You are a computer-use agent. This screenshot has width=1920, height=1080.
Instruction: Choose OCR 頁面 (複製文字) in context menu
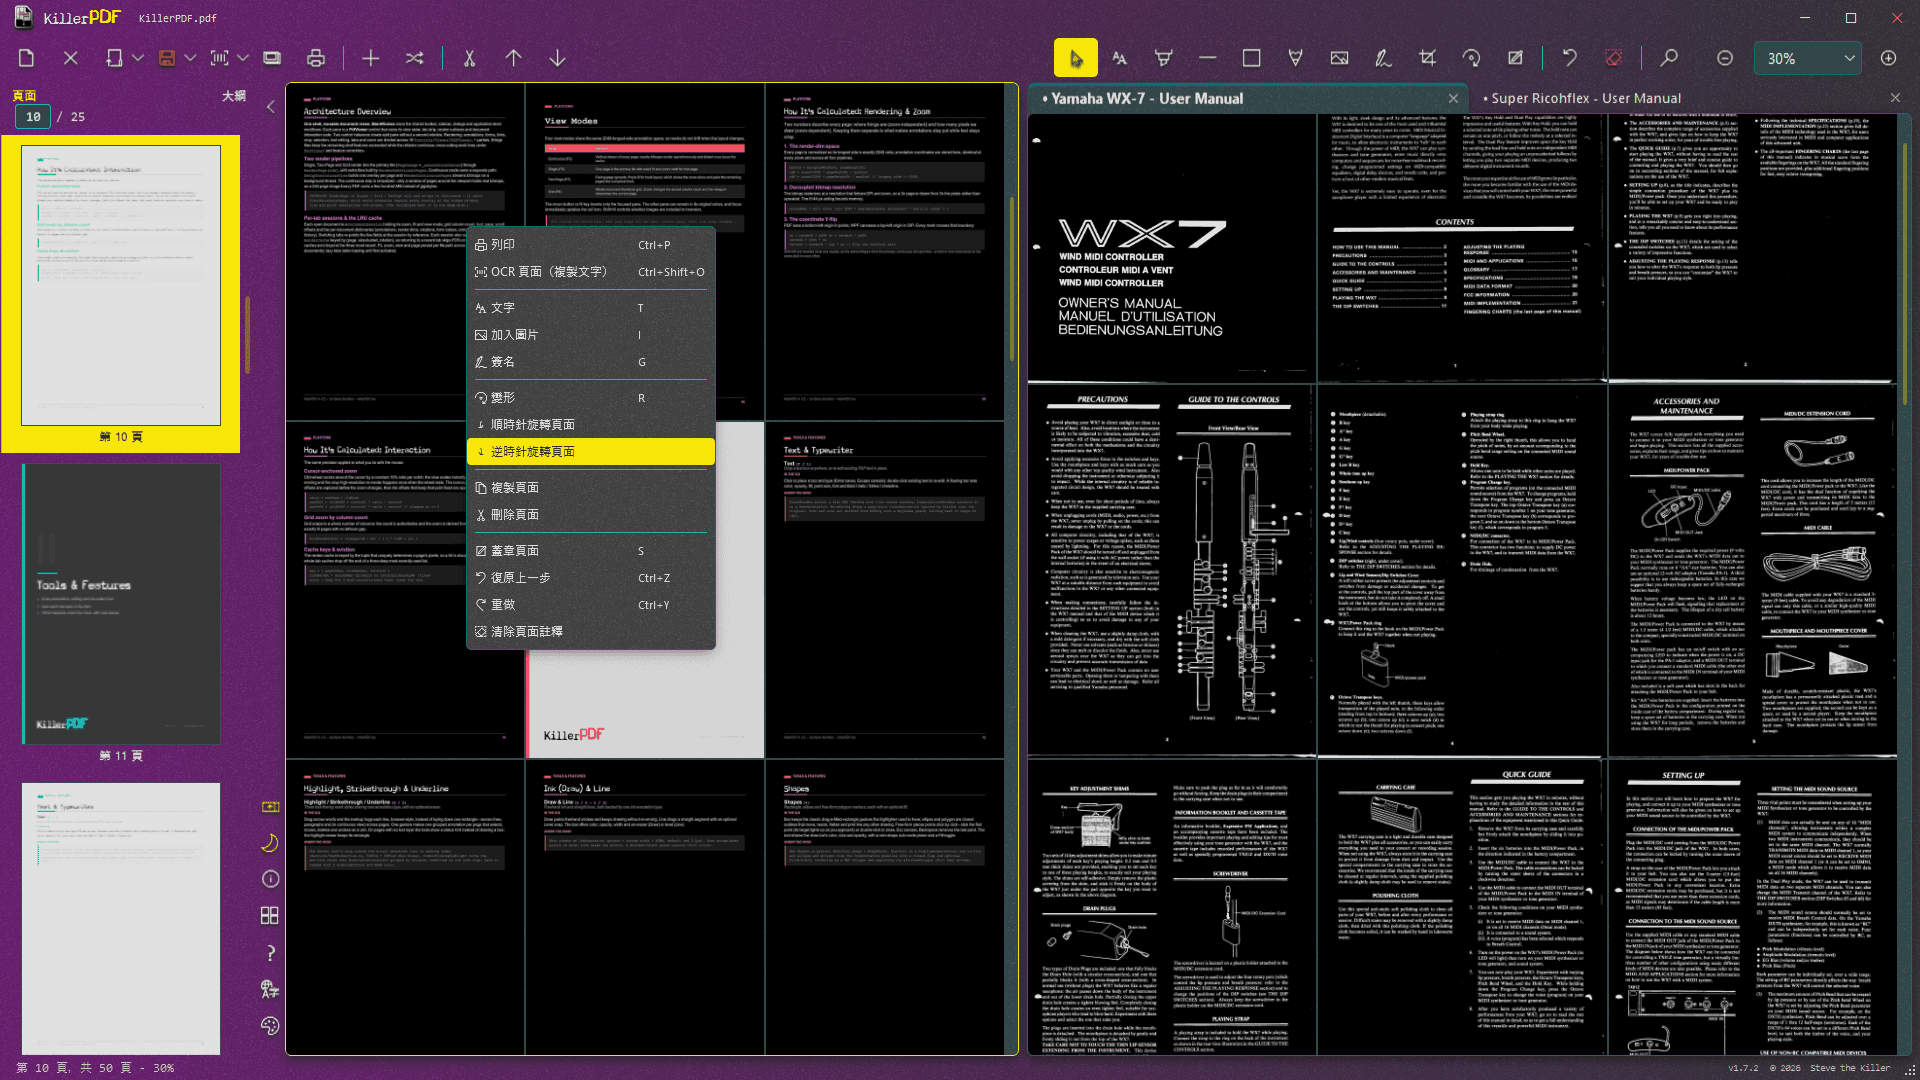(591, 272)
